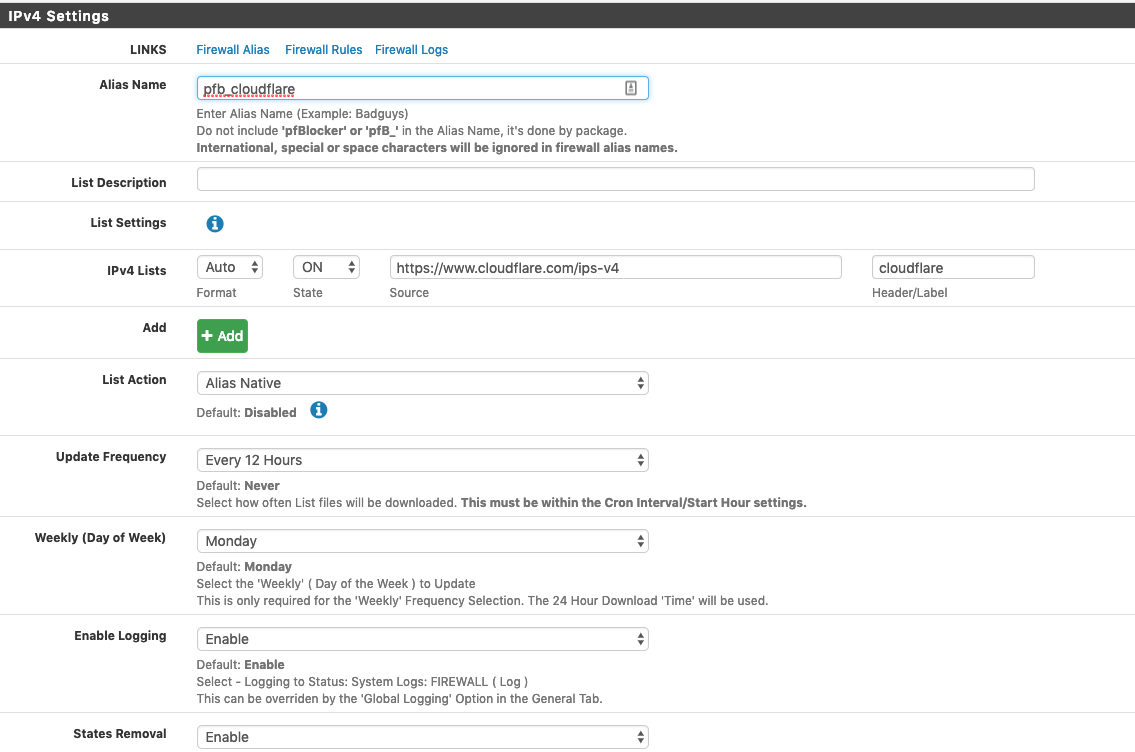1135x752 pixels.
Task: Click the Header/Label field containing cloudflare
Action: (953, 267)
